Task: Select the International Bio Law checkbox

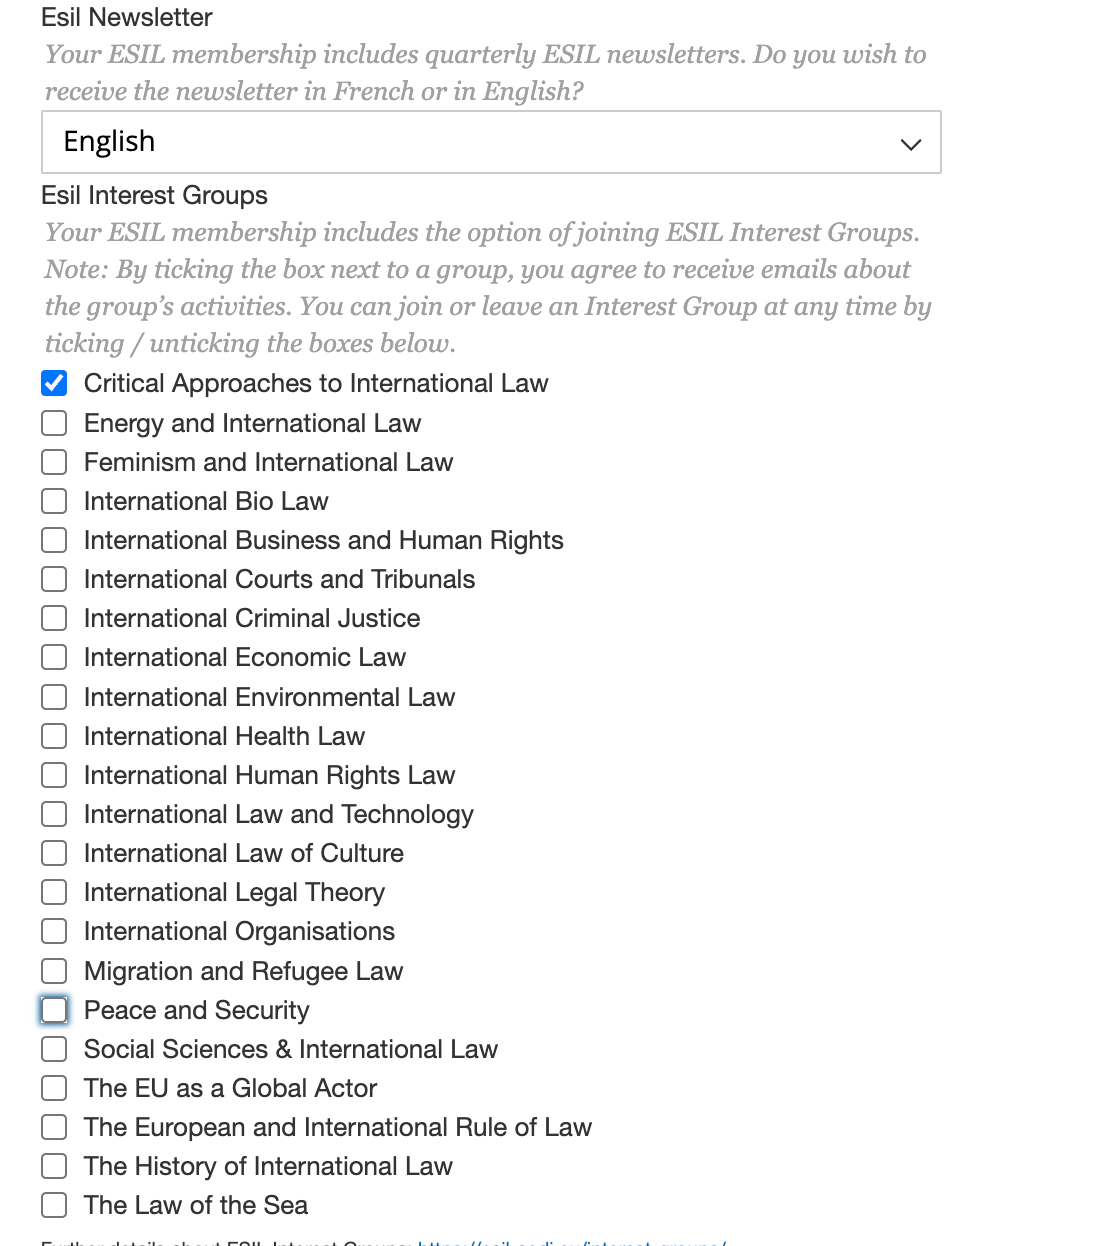Action: [54, 501]
